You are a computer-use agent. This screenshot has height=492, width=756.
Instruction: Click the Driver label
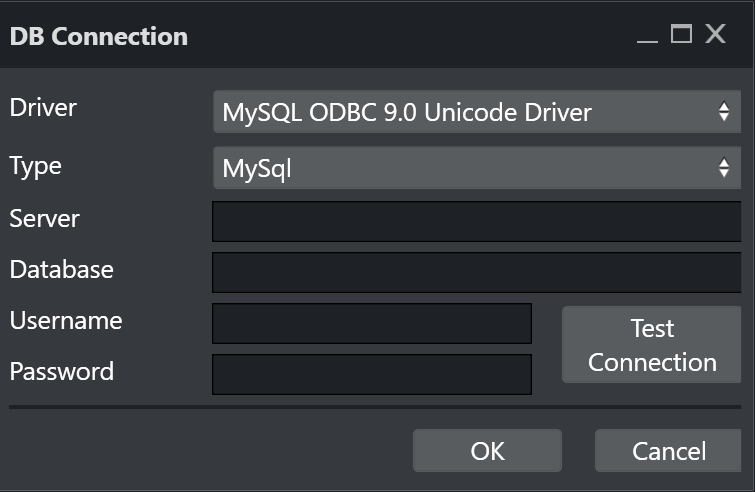pos(43,107)
